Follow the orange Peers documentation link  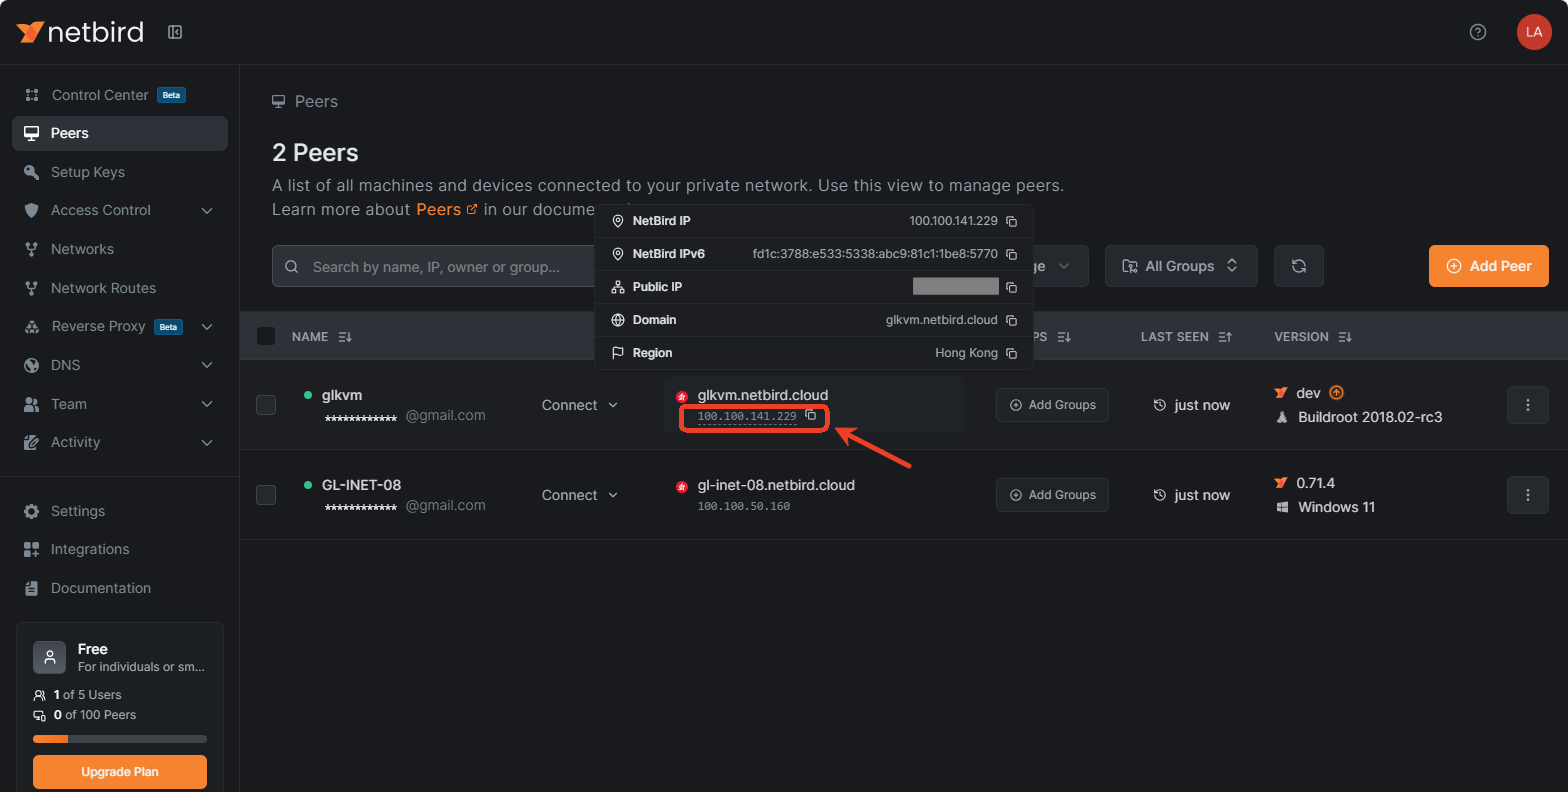[x=446, y=209]
